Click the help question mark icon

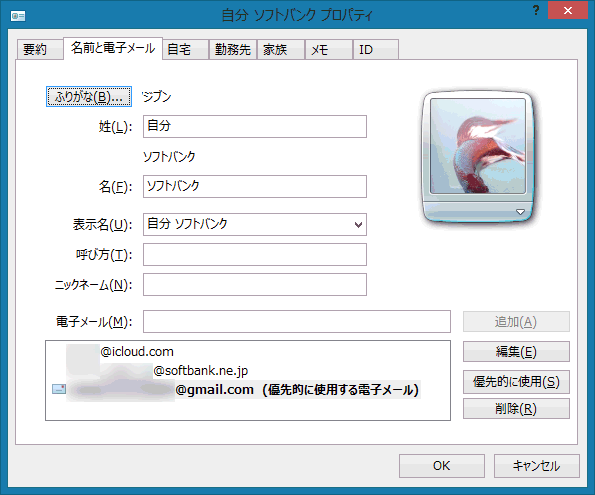coord(536,10)
